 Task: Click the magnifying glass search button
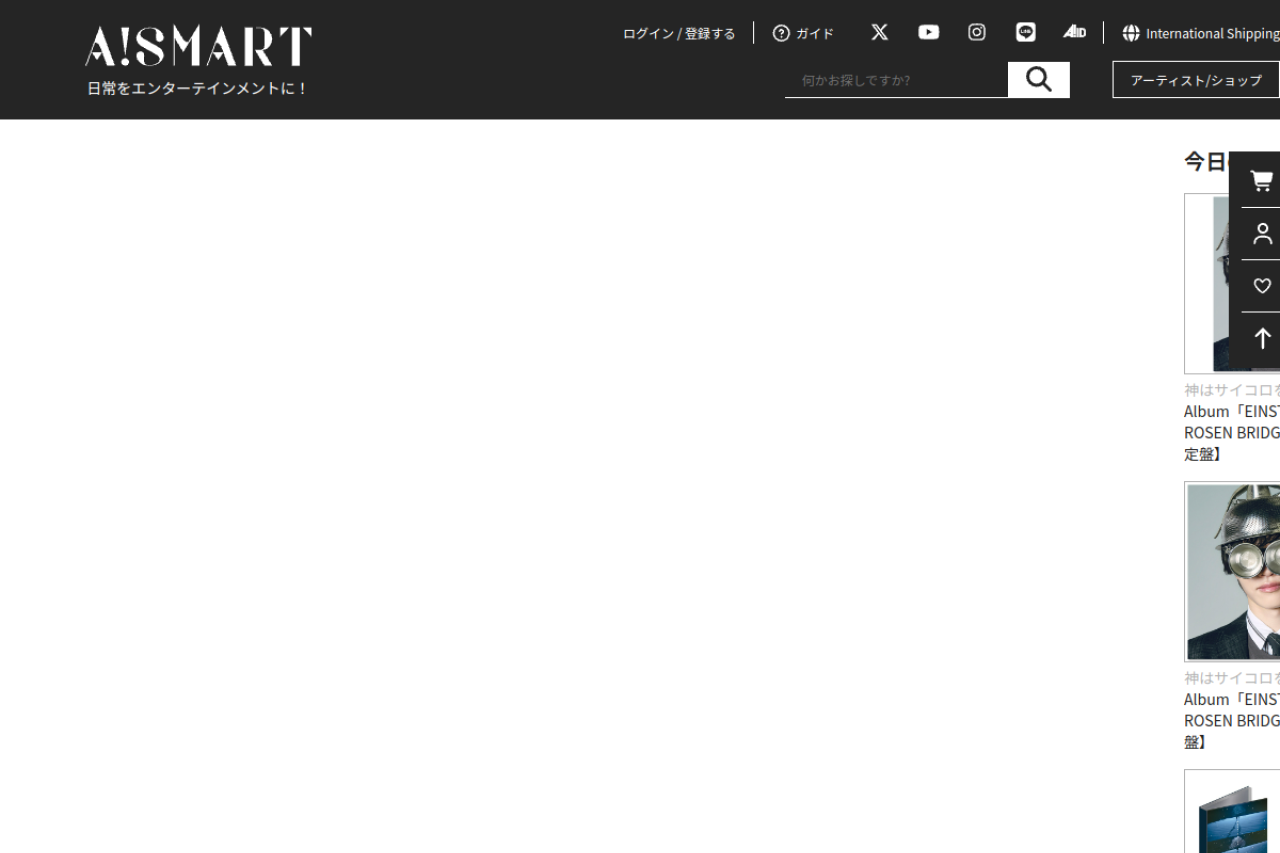tap(1039, 80)
